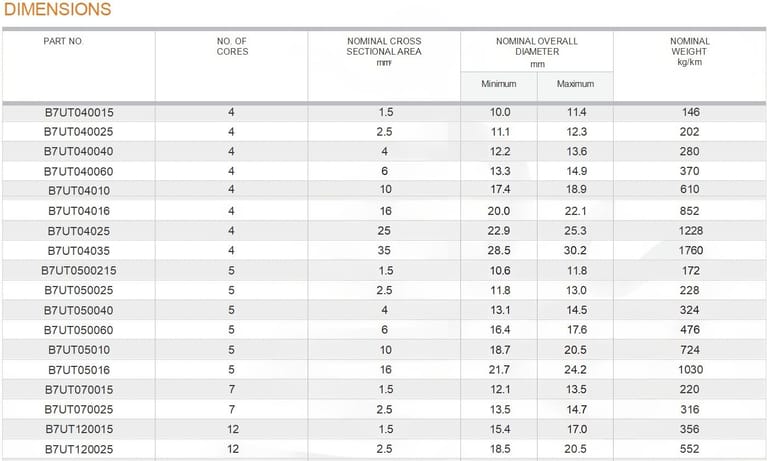The image size is (768, 461).
Task: Click the NOMINAL WEIGHT column header
Action: pyautogui.click(x=690, y=51)
